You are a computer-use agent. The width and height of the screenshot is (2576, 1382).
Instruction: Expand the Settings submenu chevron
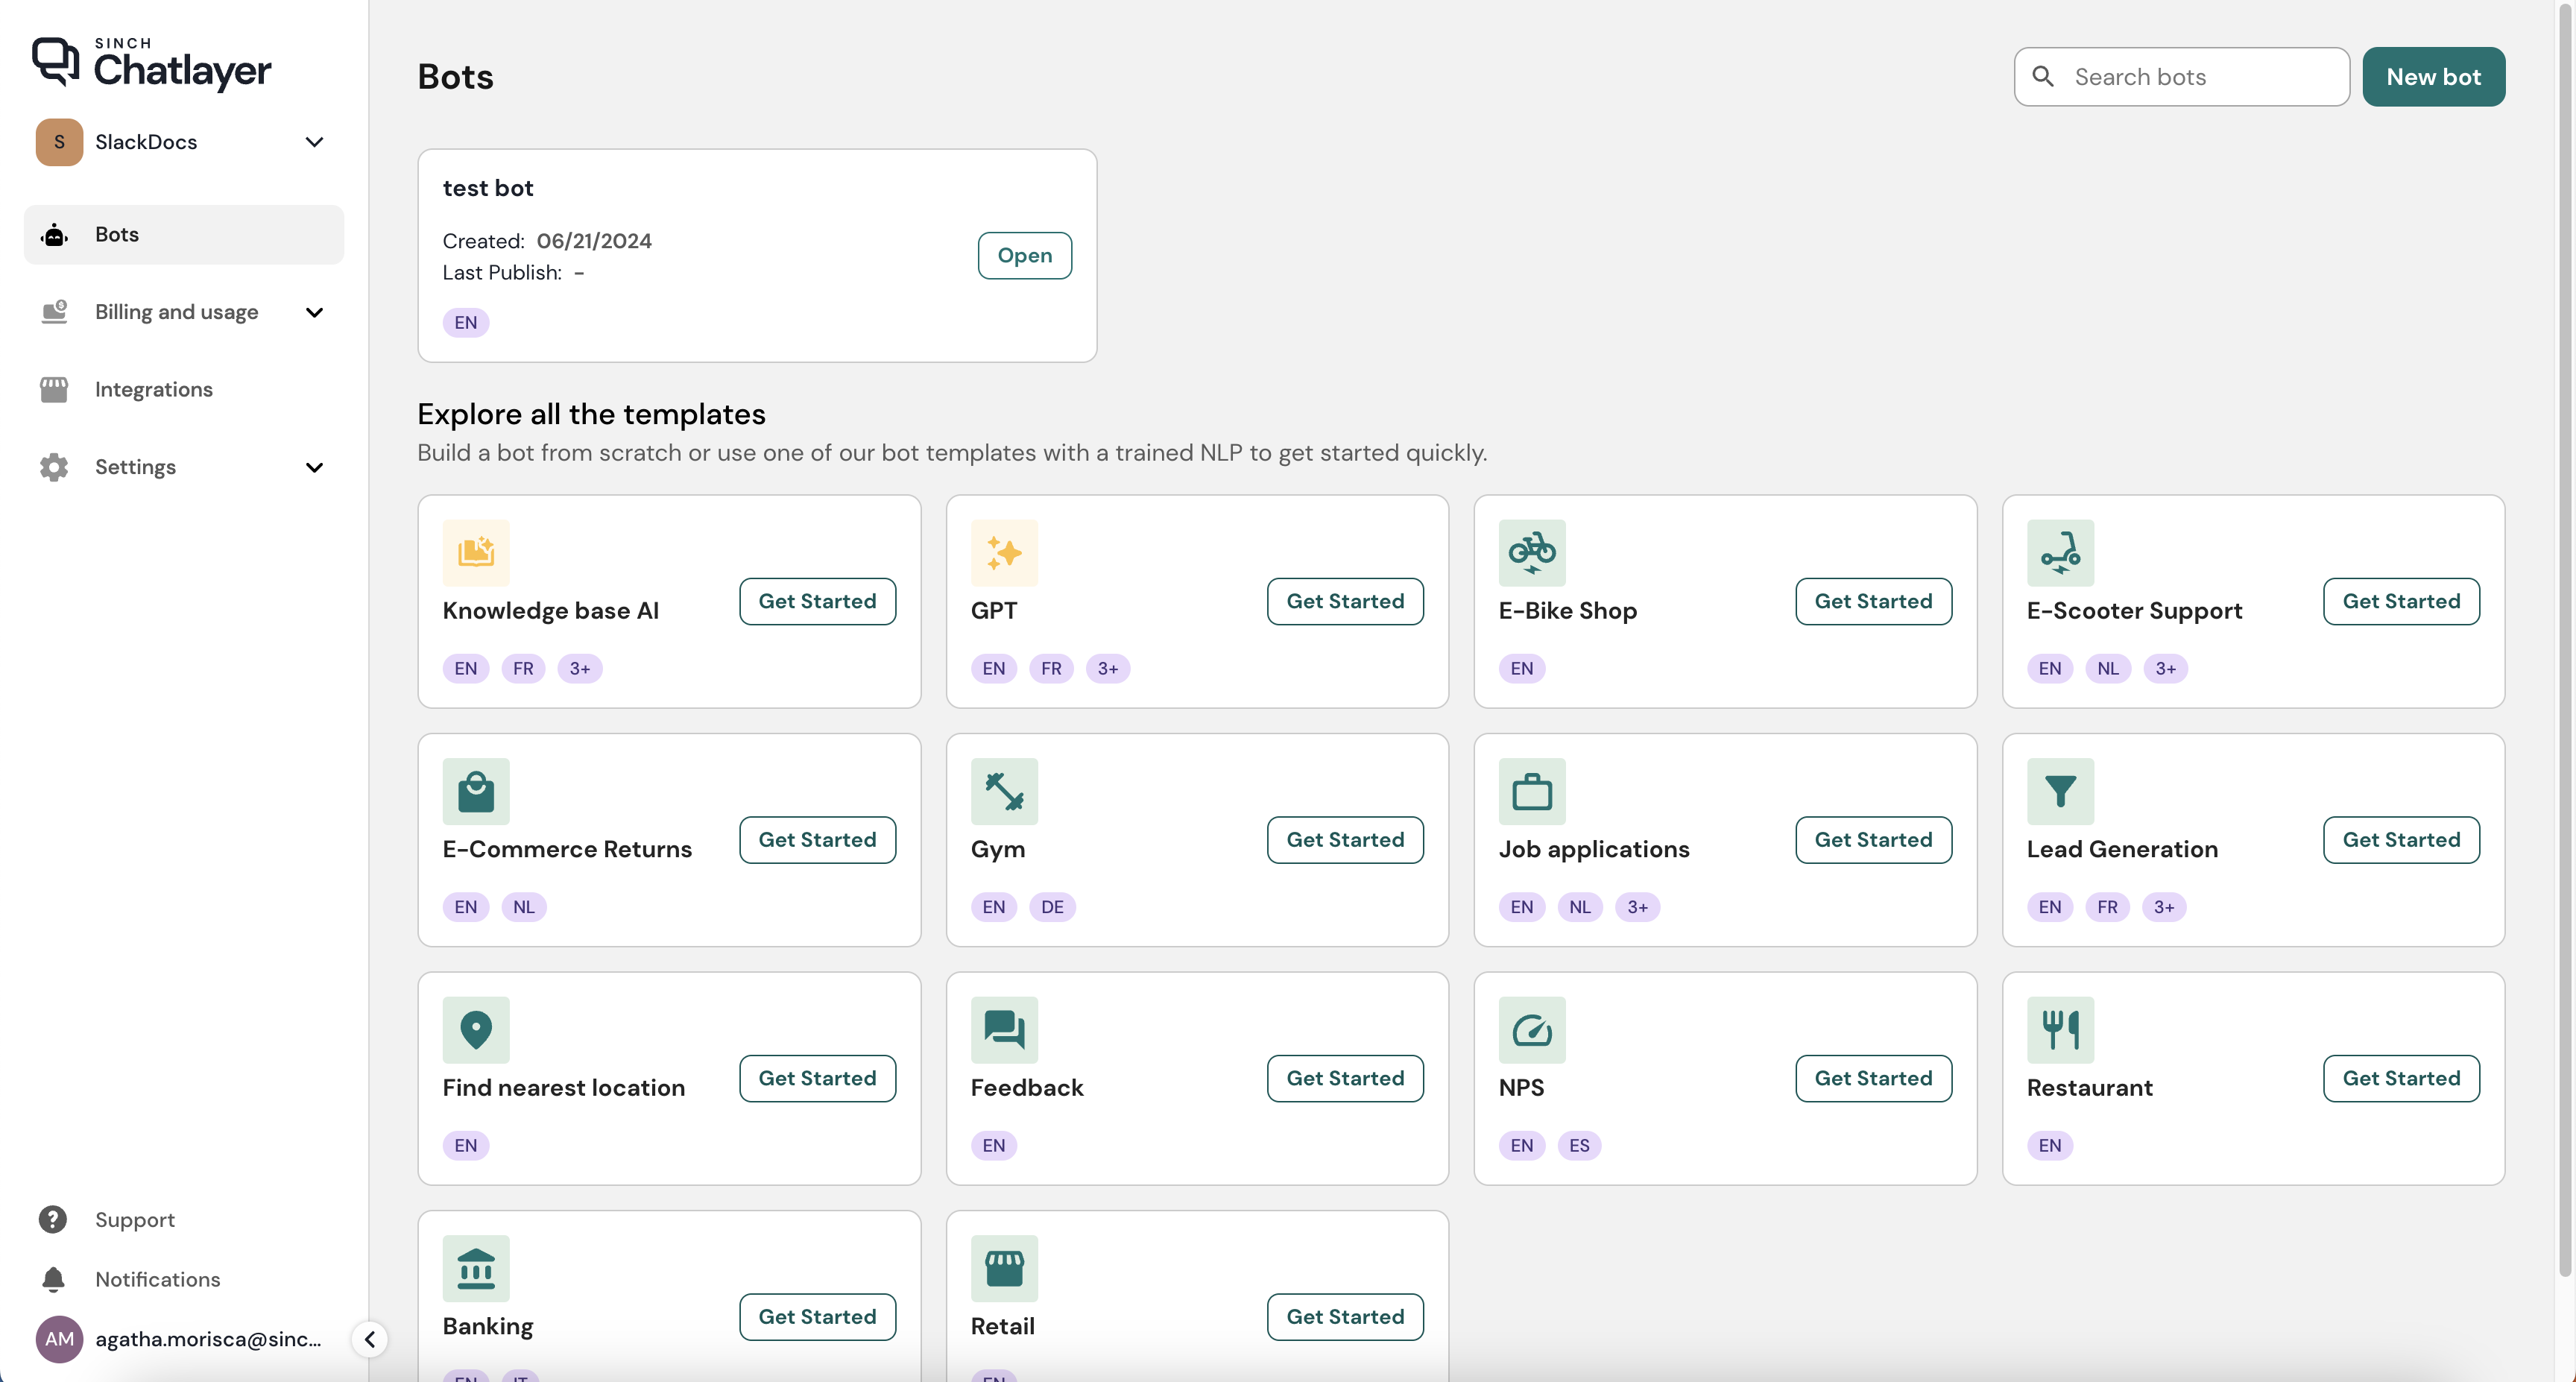314,467
